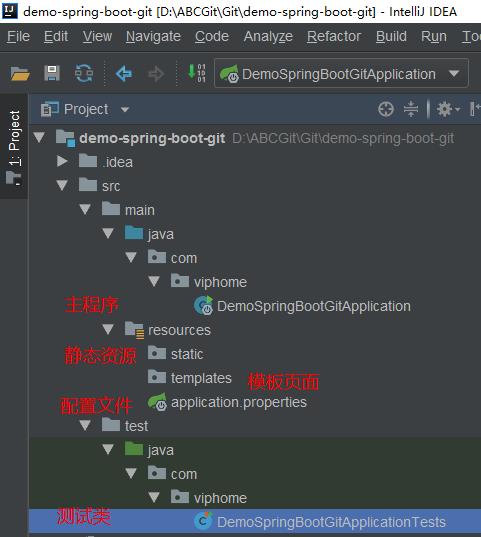Open the gear icon's small dropdown arrow
This screenshot has width=481, height=537.
(457, 110)
